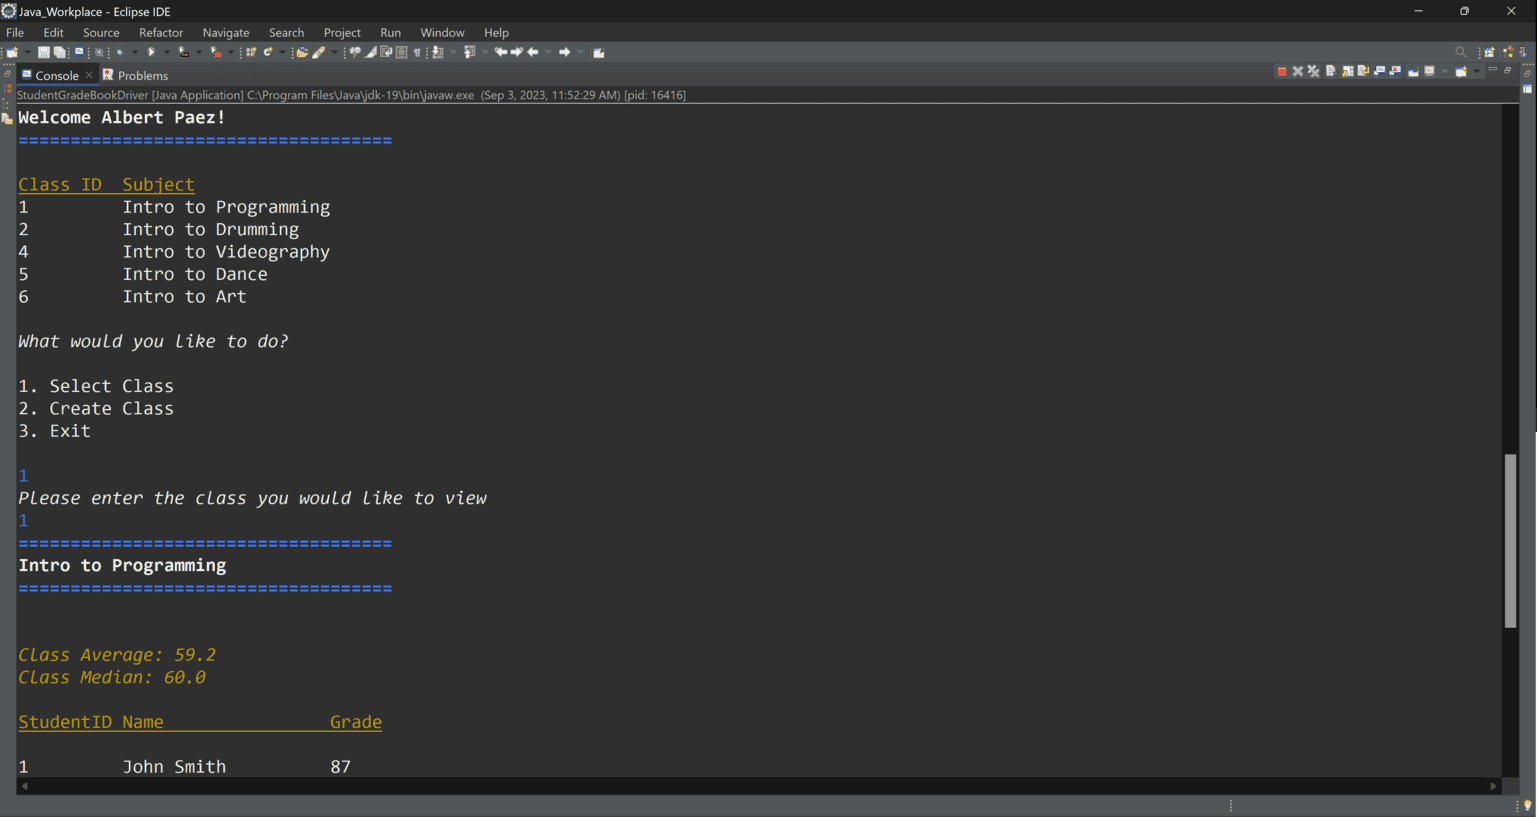Image resolution: width=1537 pixels, height=817 pixels.
Task: Click the console vertical scrollbar thumb
Action: tap(1510, 541)
